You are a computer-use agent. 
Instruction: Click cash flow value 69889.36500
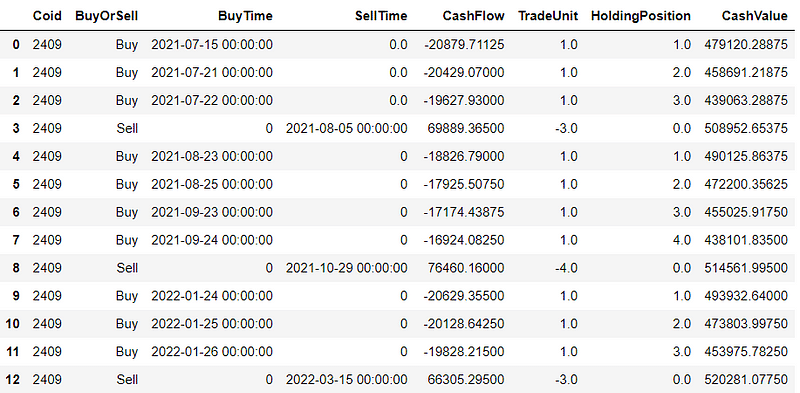[x=468, y=129]
